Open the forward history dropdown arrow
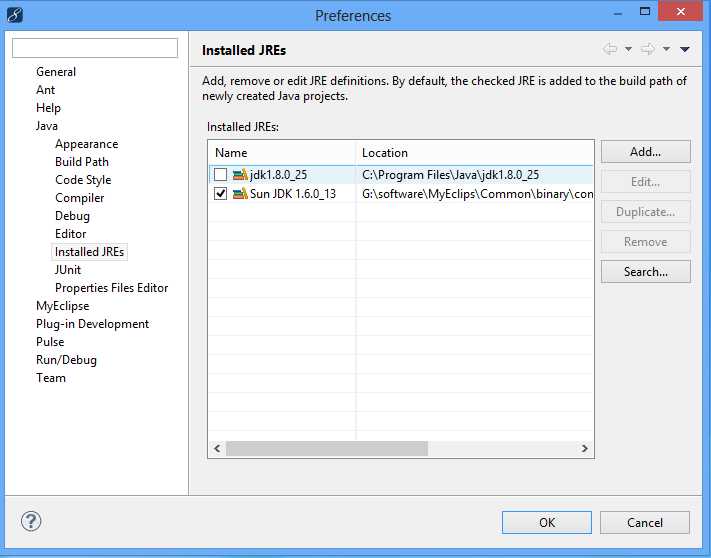711x558 pixels. click(666, 49)
